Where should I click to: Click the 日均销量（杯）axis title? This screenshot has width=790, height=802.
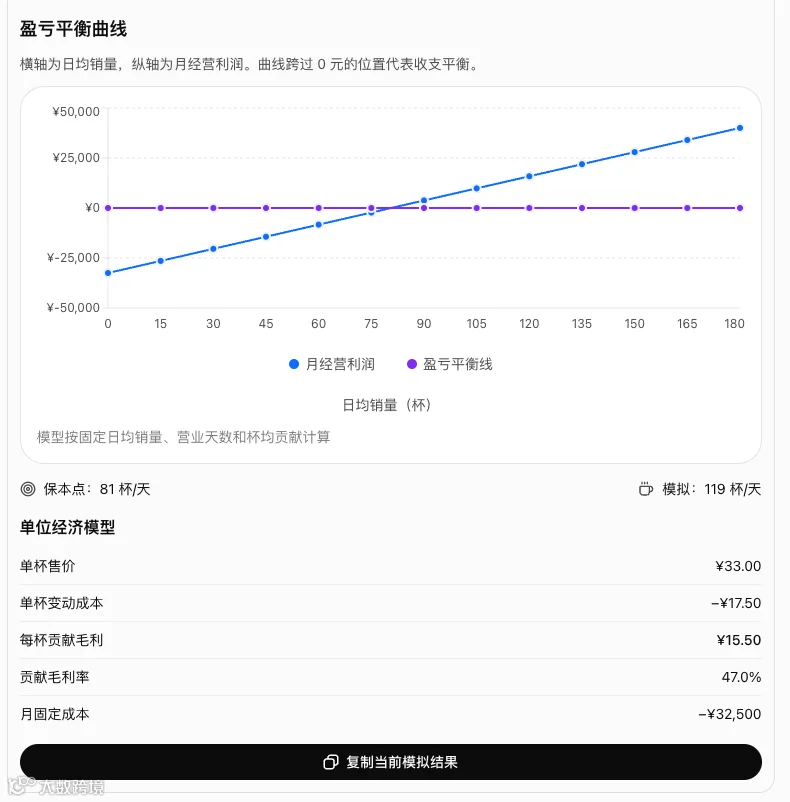[x=387, y=405]
